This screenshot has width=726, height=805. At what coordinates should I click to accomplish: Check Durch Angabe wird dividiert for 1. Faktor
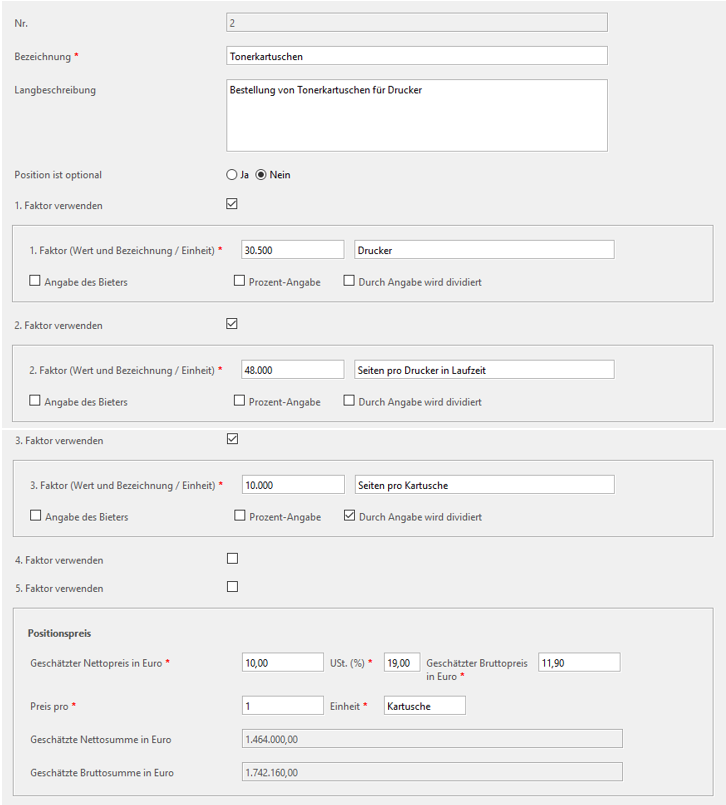pyautogui.click(x=349, y=281)
